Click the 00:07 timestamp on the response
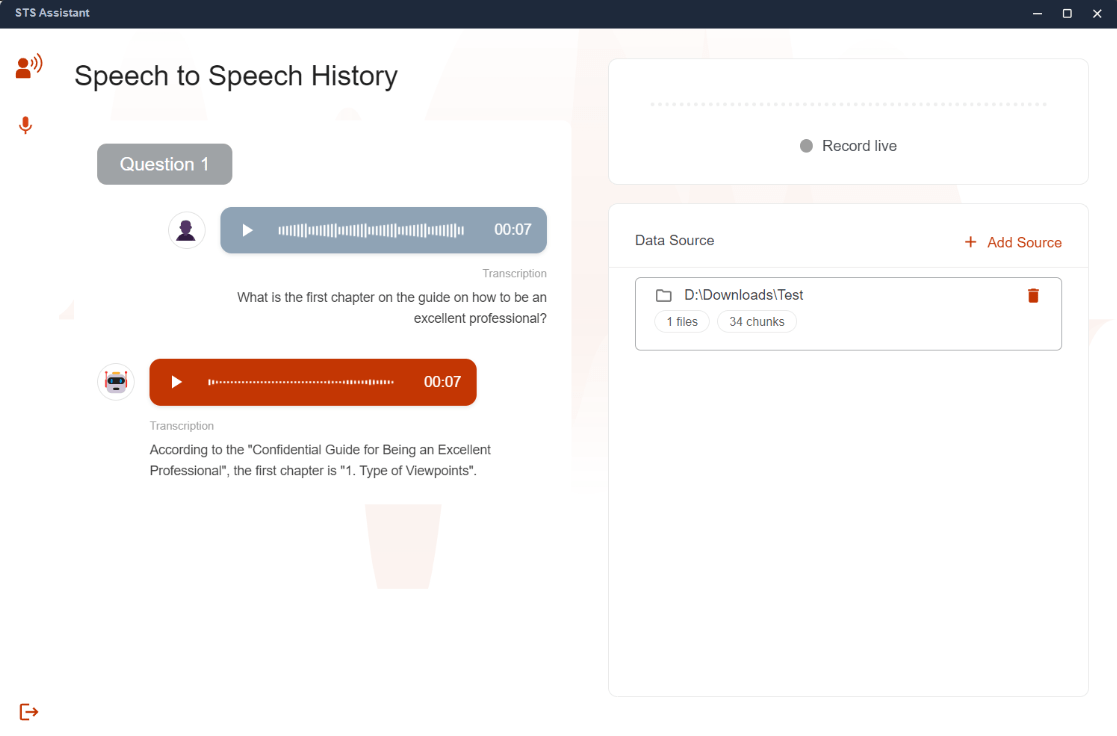Image resolution: width=1117 pixels, height=736 pixels. point(441,381)
